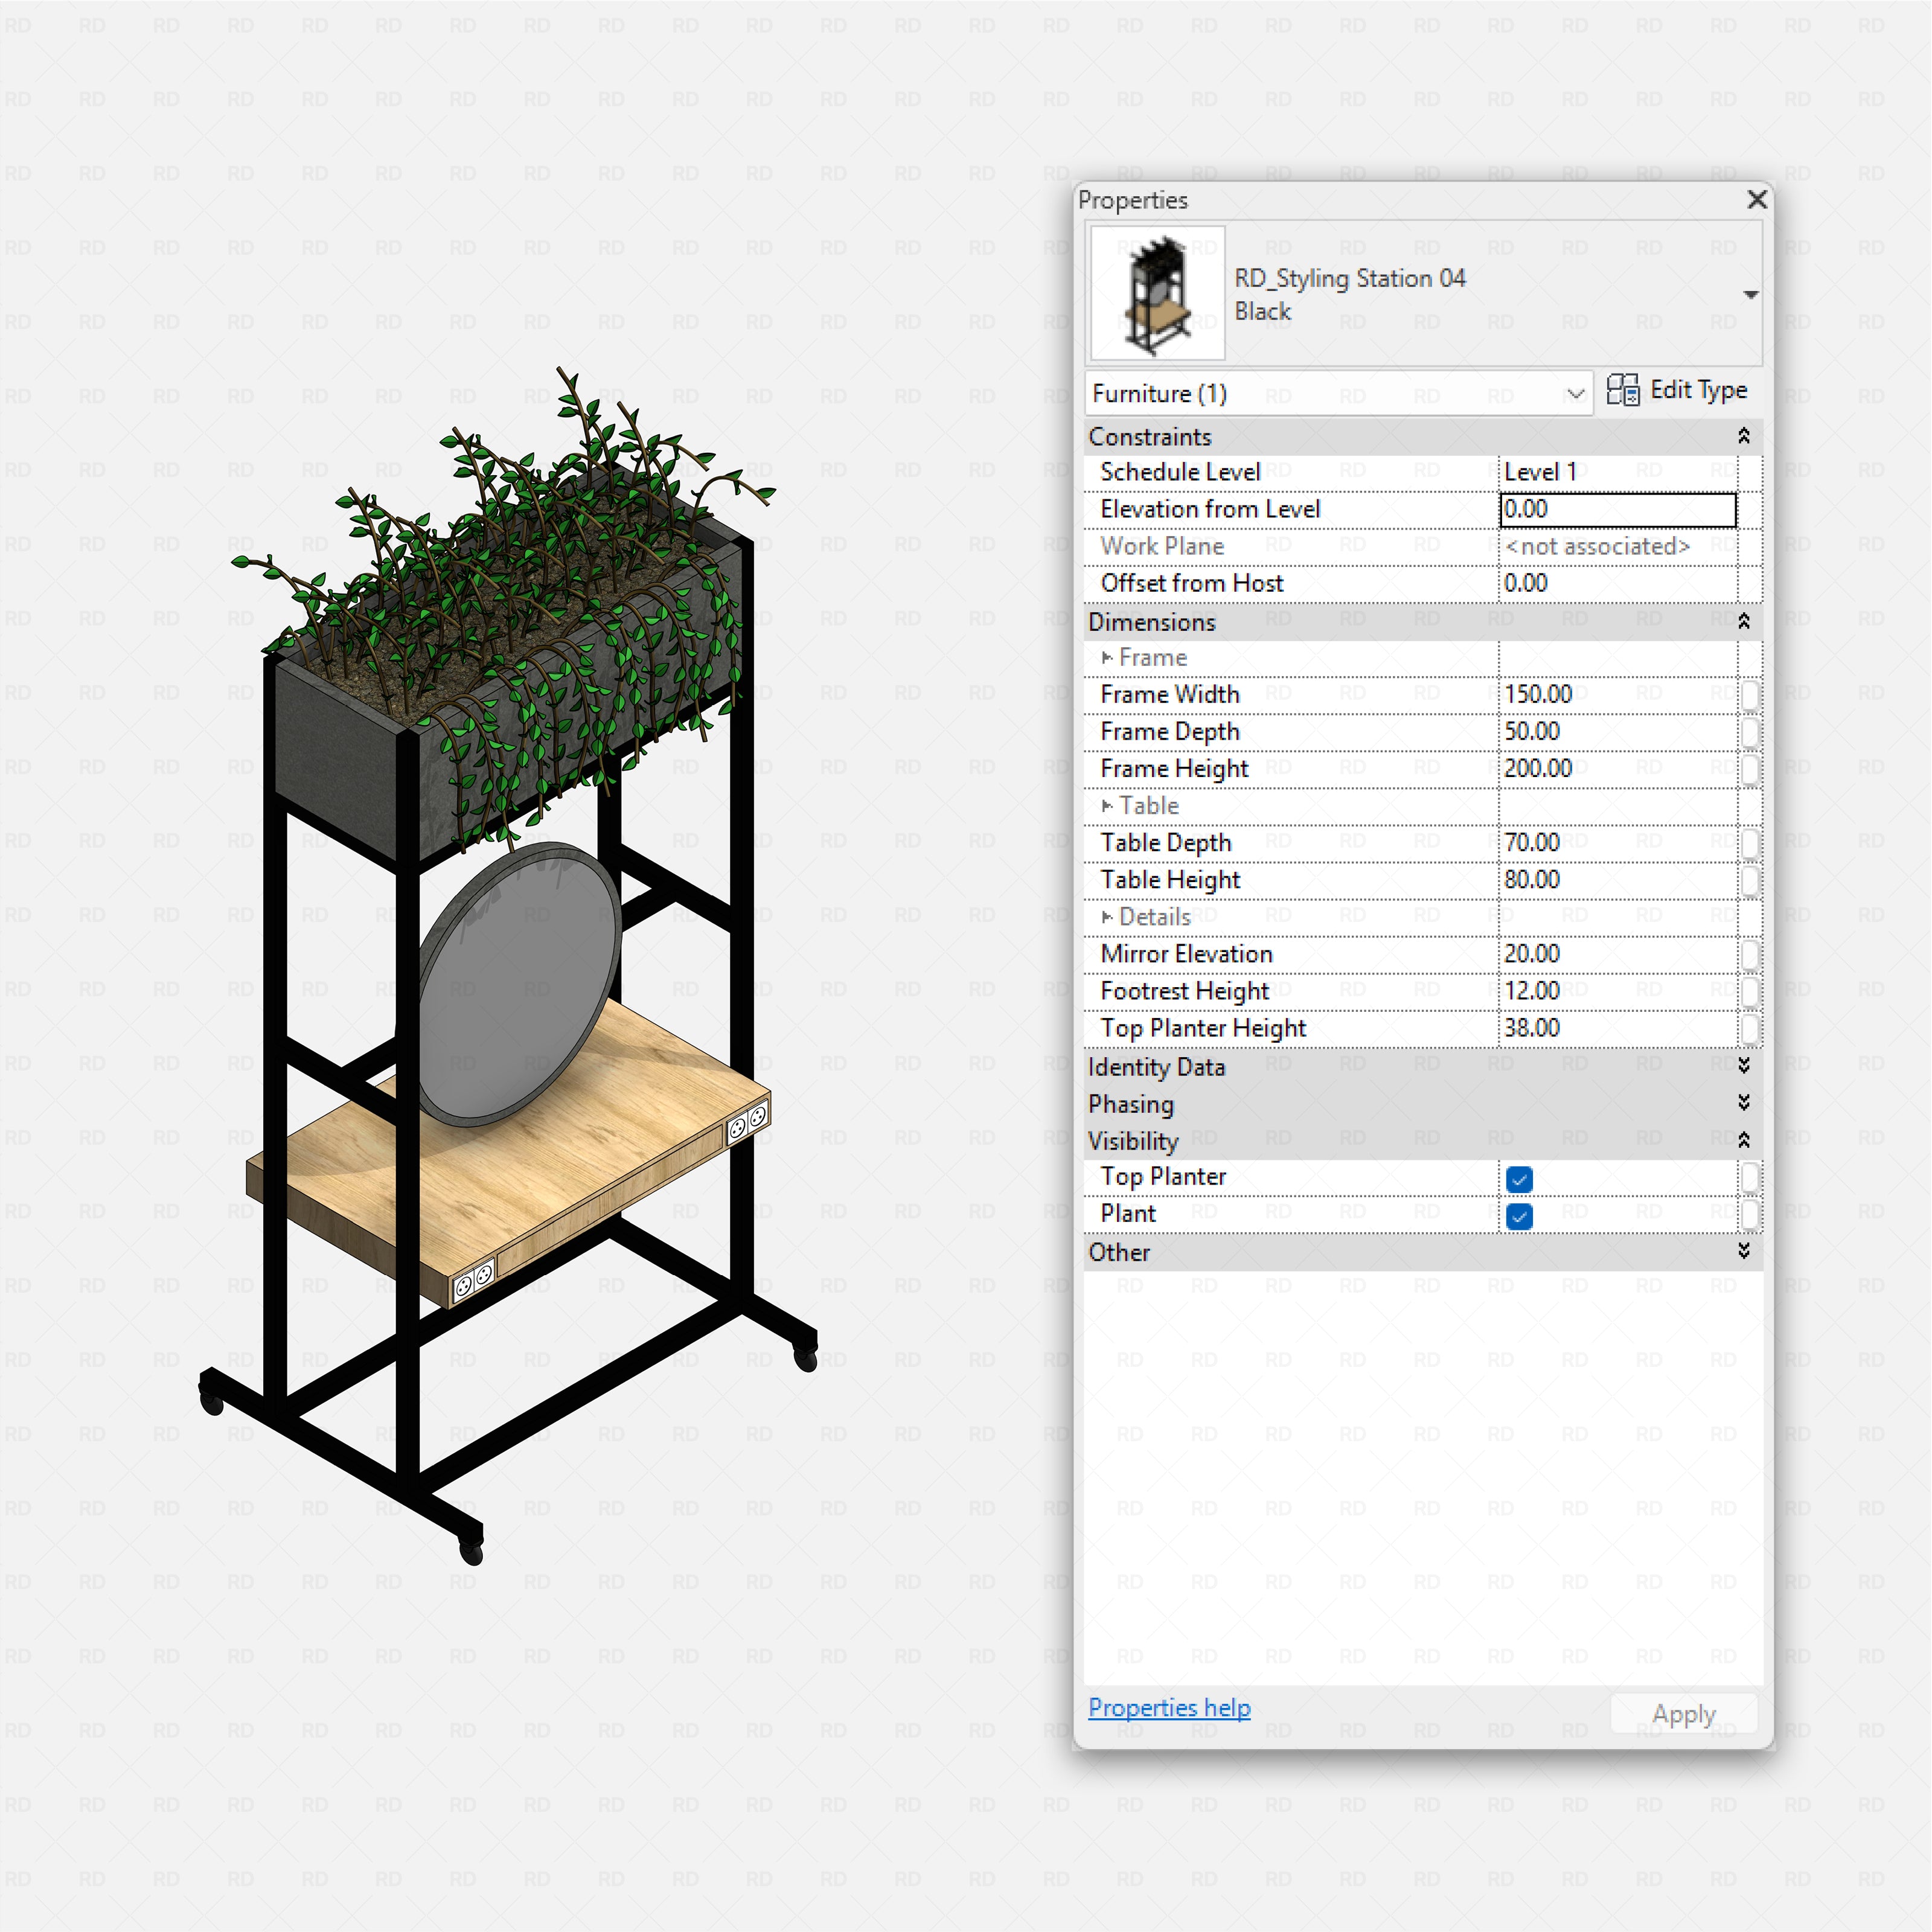Click associate parameter button beside Footrest Height
The image size is (1932, 1932).
pyautogui.click(x=1751, y=990)
